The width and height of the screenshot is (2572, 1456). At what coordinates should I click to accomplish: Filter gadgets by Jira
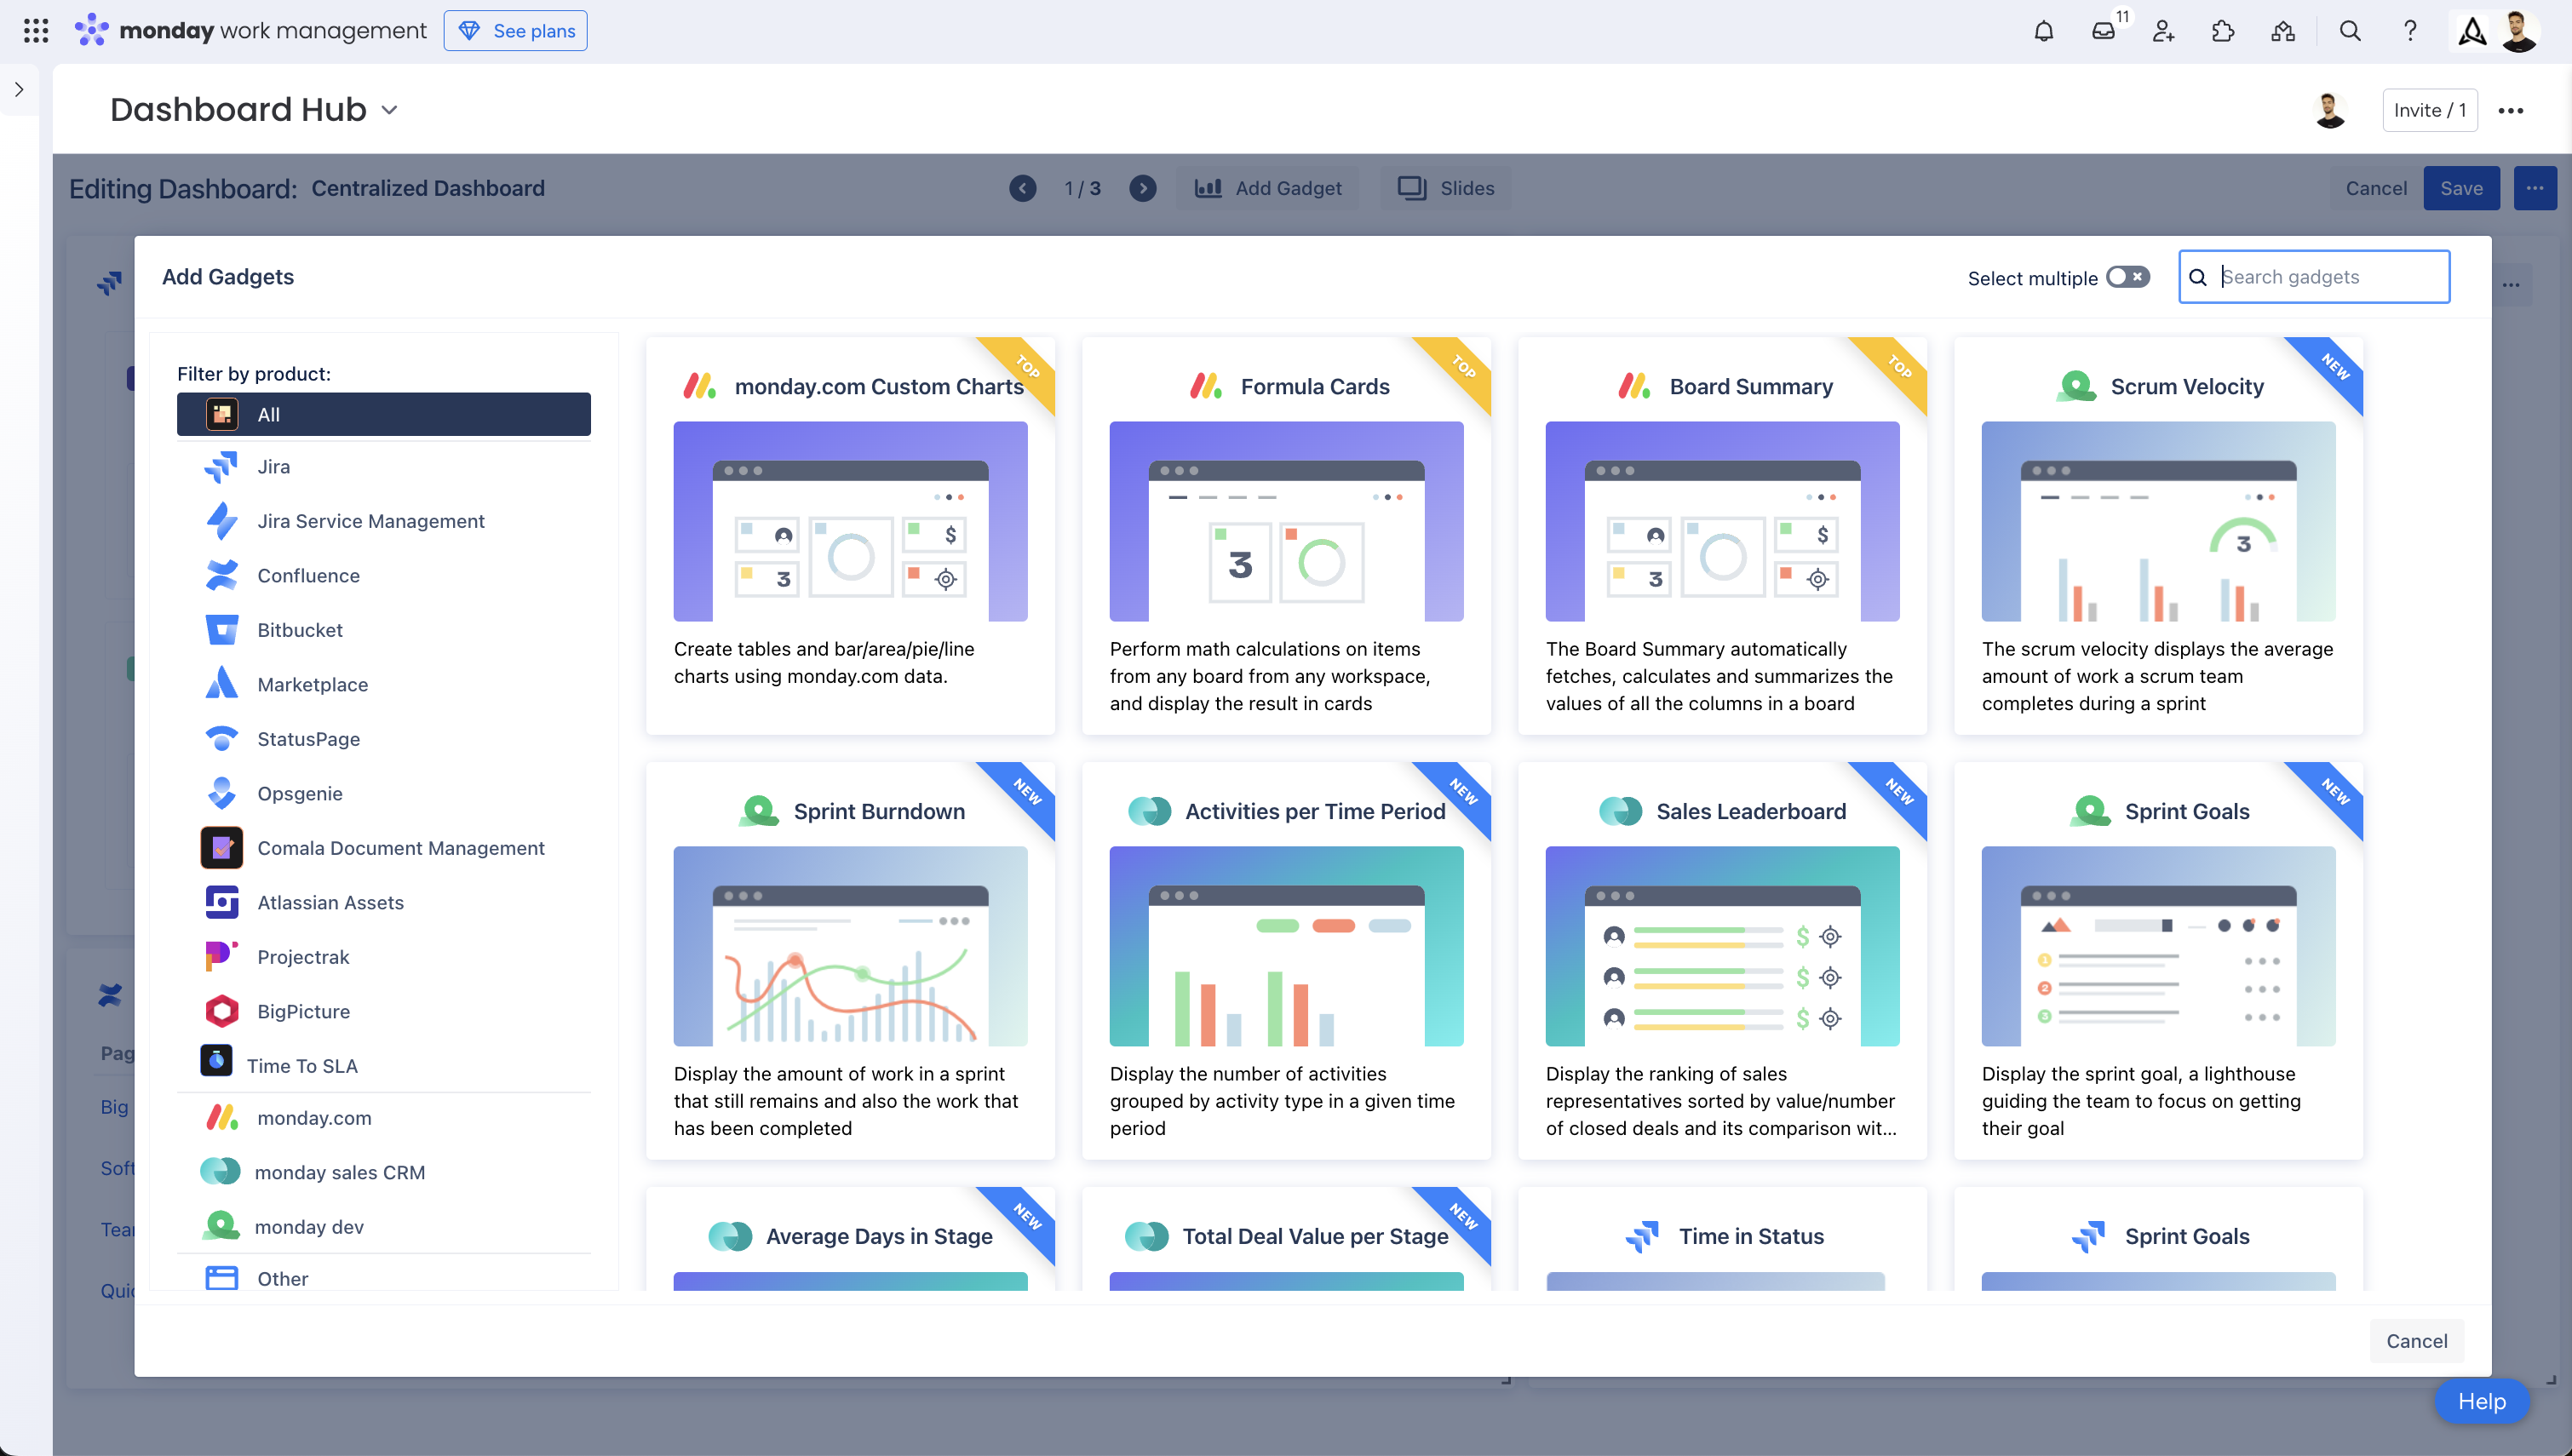click(384, 467)
